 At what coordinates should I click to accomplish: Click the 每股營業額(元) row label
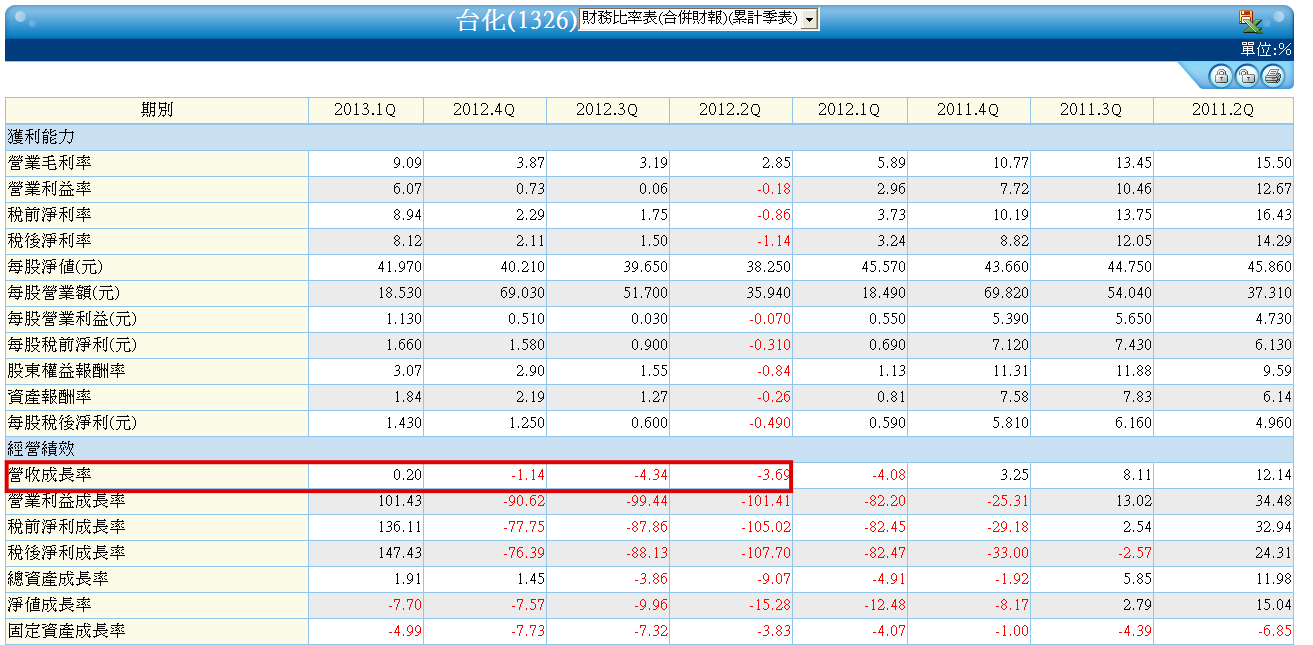tap(63, 292)
